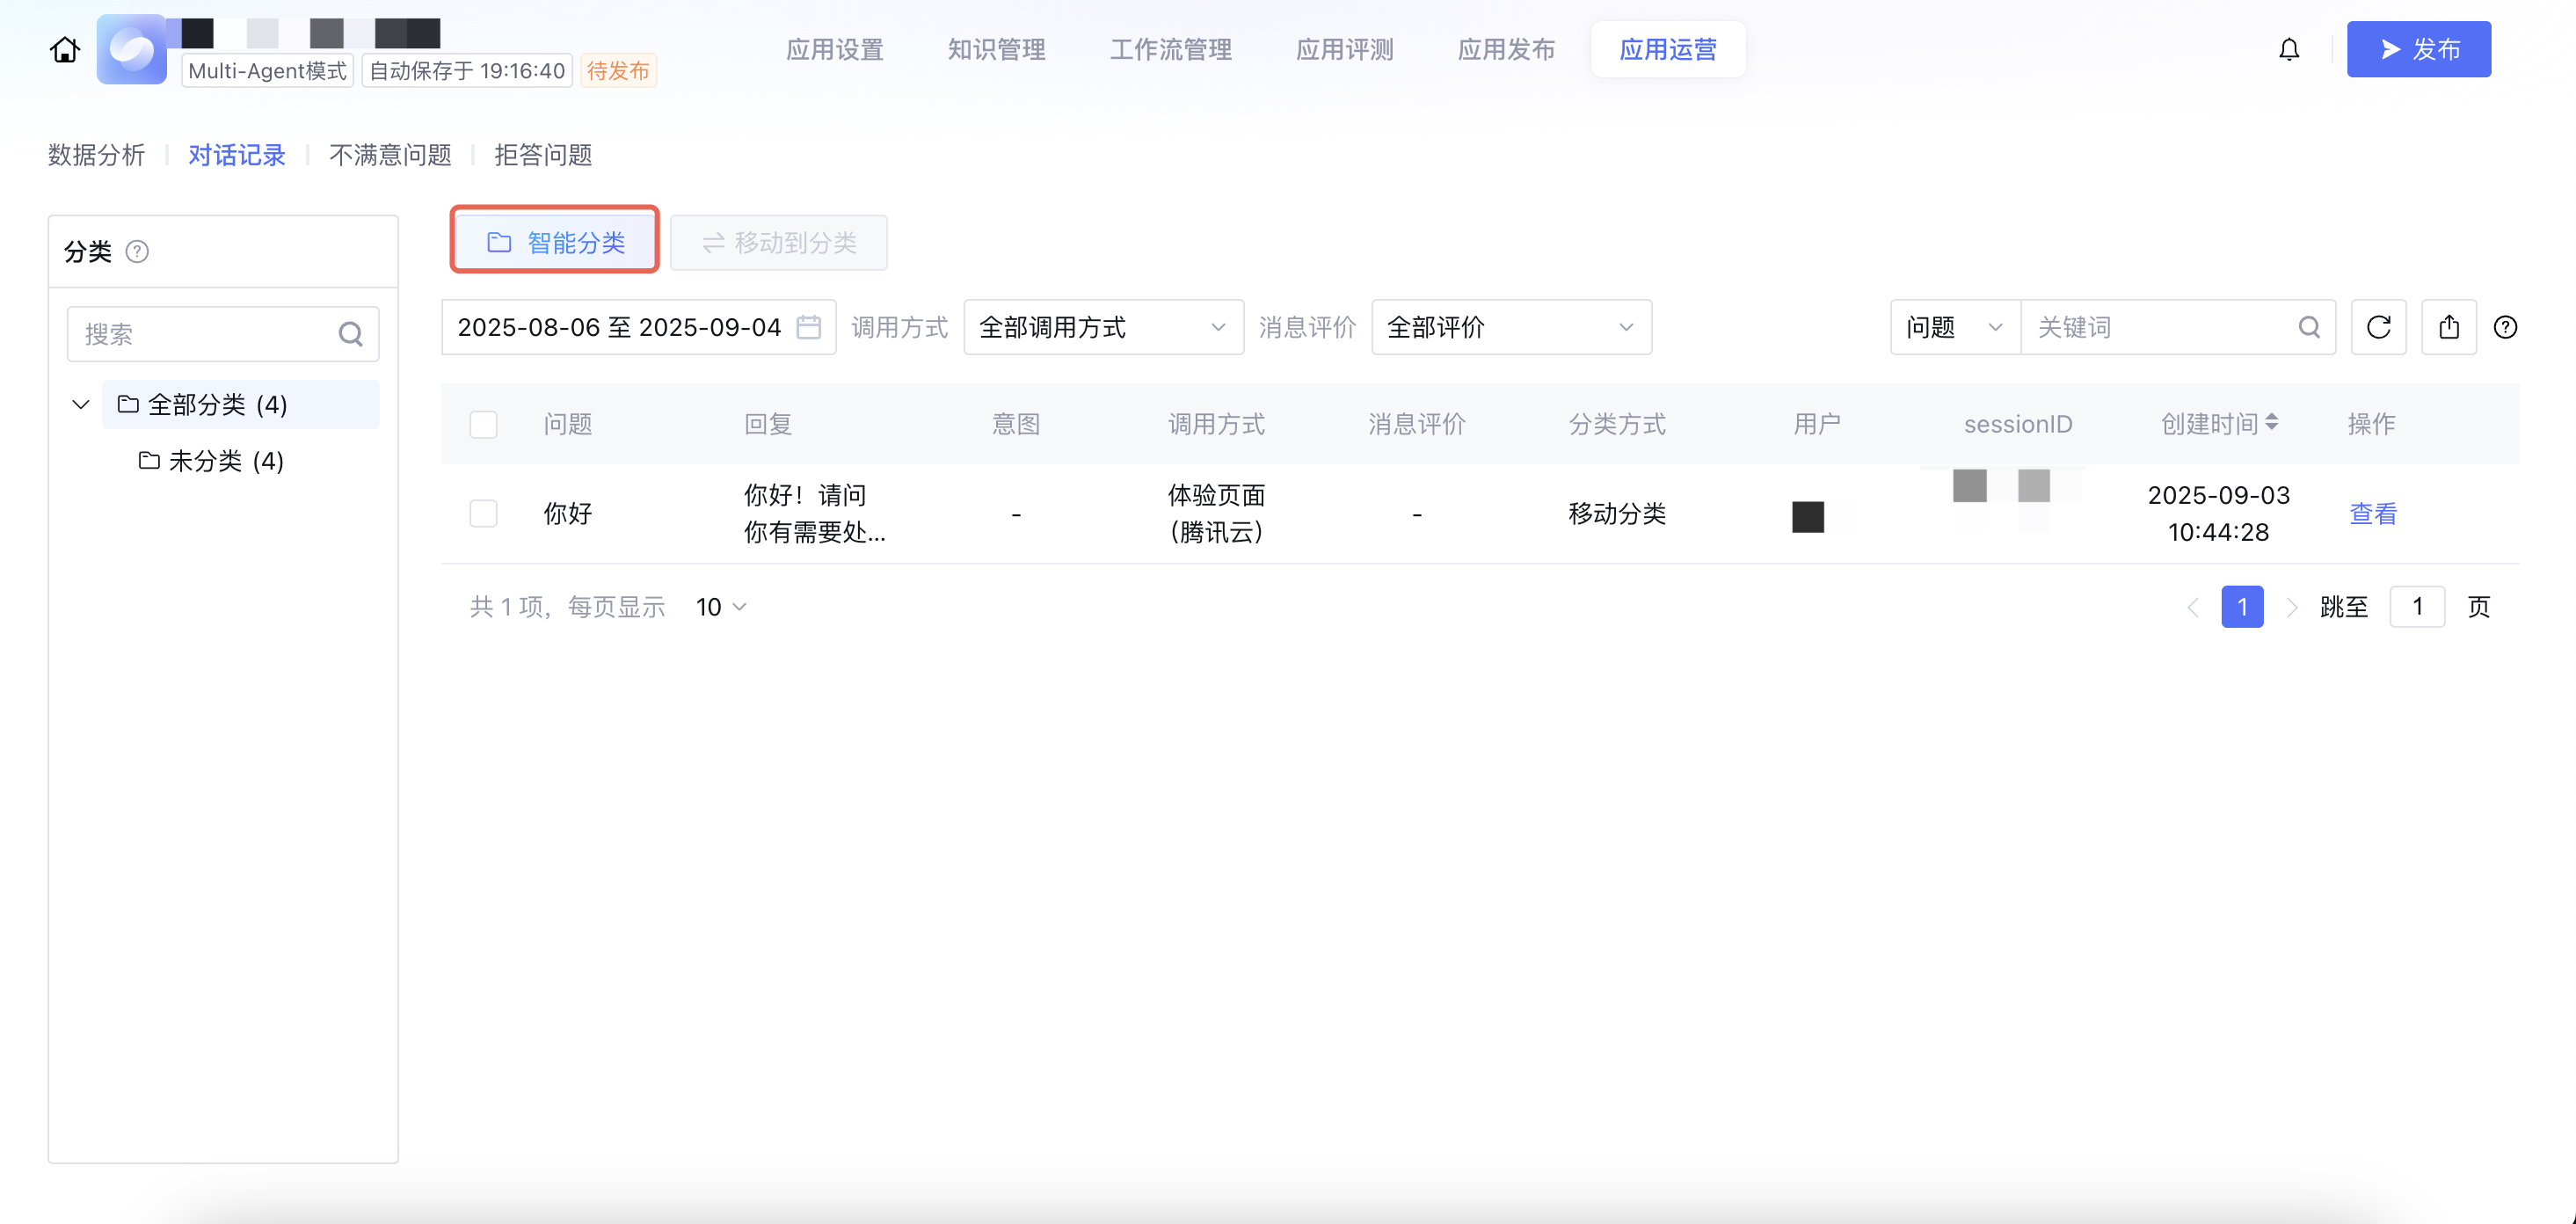Toggle select-all checkbox in table header

483,424
